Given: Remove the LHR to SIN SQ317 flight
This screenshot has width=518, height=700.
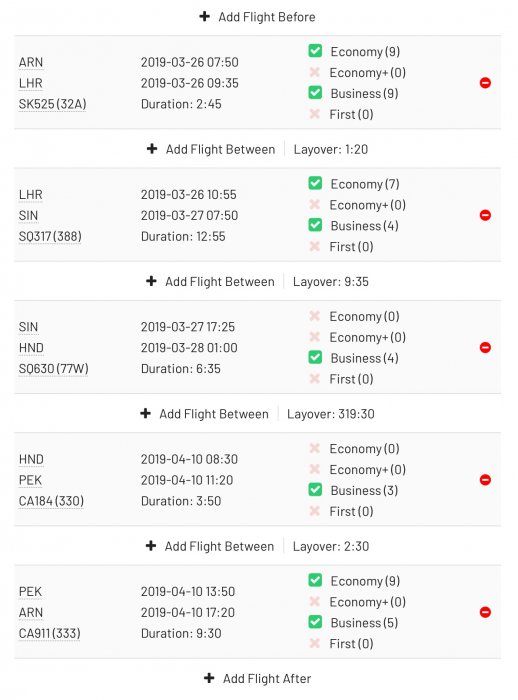Looking at the screenshot, I should [485, 215].
